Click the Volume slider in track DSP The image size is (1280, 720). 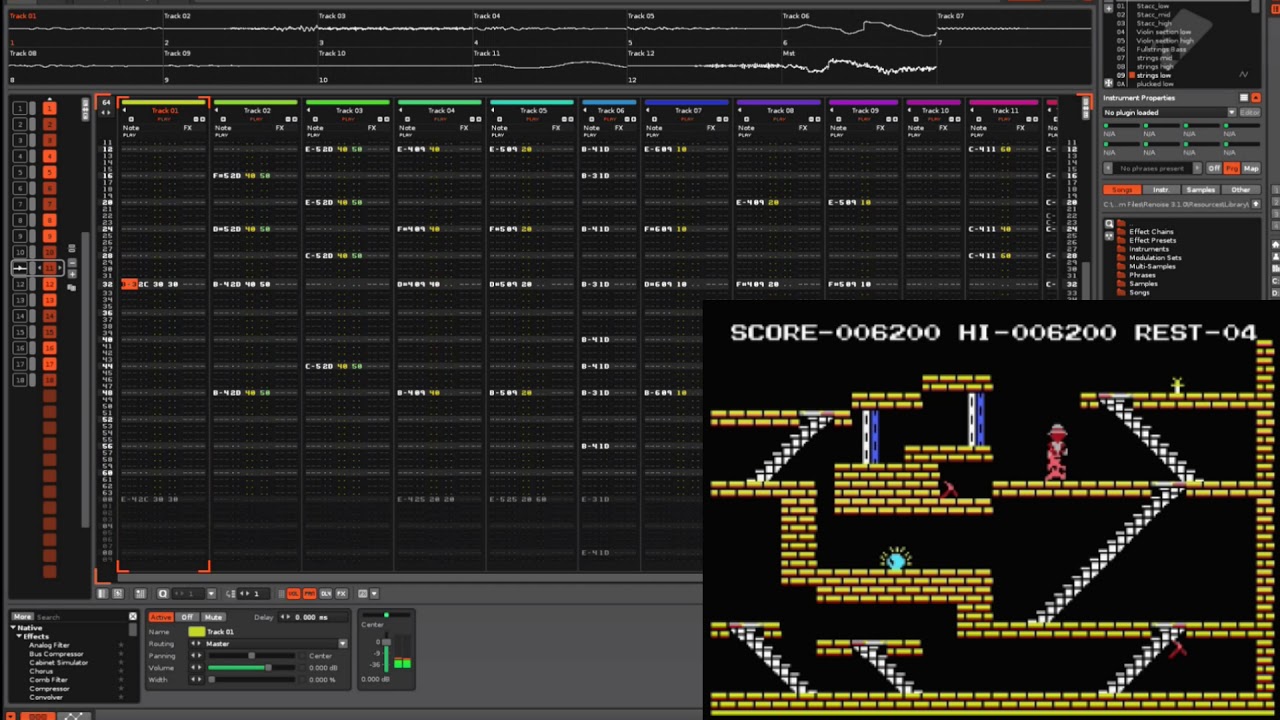(x=251, y=668)
